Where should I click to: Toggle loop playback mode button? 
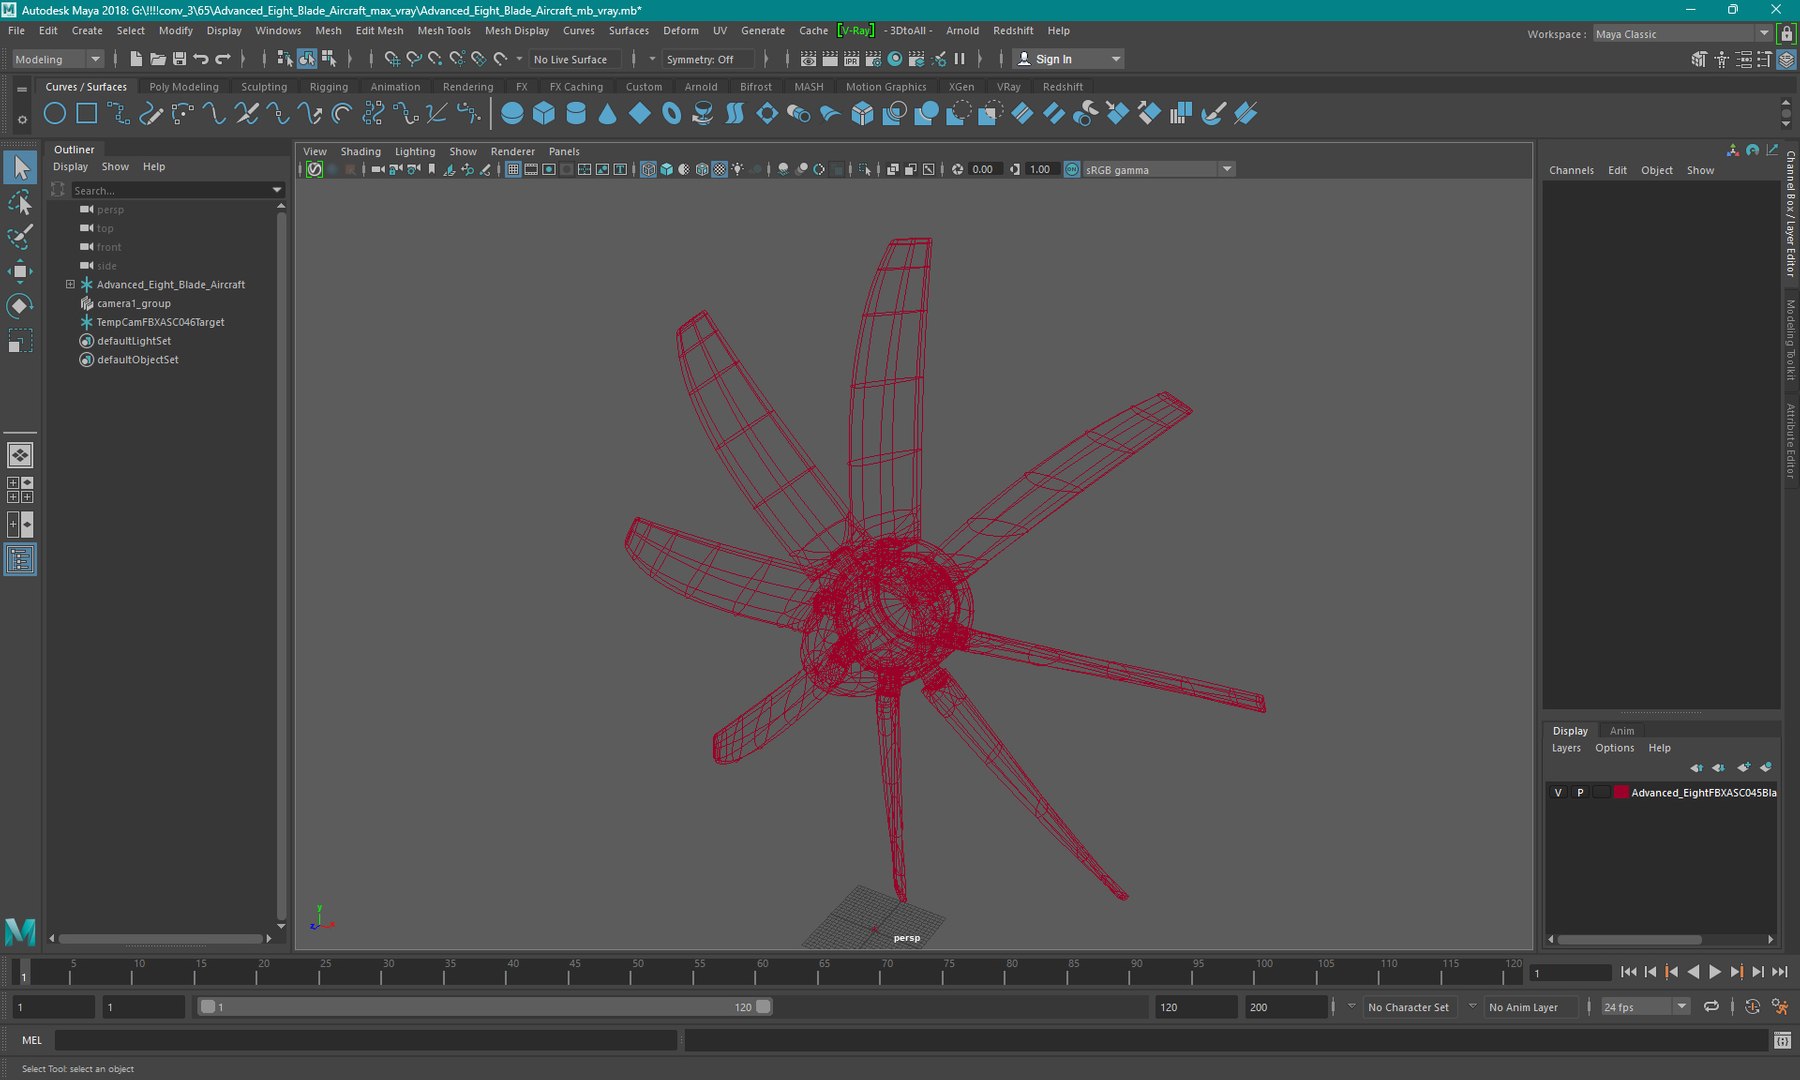tap(1711, 1007)
